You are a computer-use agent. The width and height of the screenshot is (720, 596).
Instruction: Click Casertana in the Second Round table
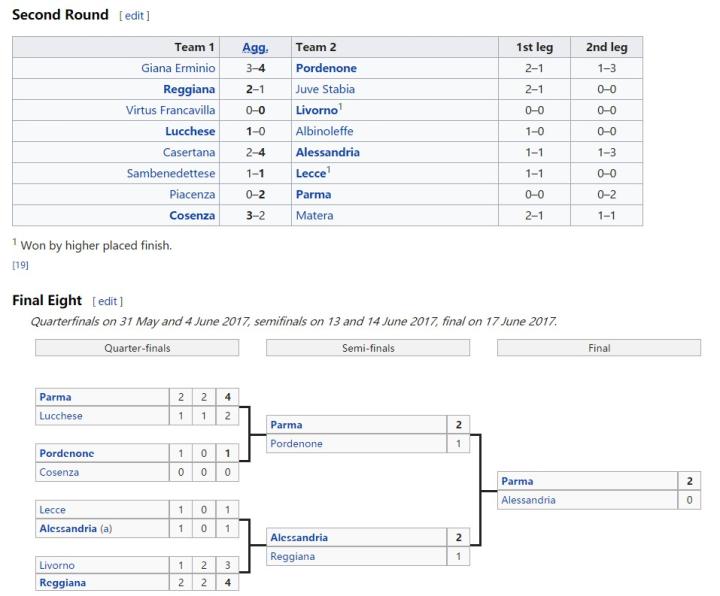(189, 152)
